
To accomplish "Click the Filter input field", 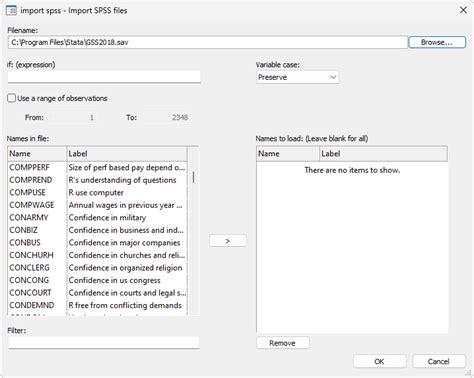I will [104, 342].
